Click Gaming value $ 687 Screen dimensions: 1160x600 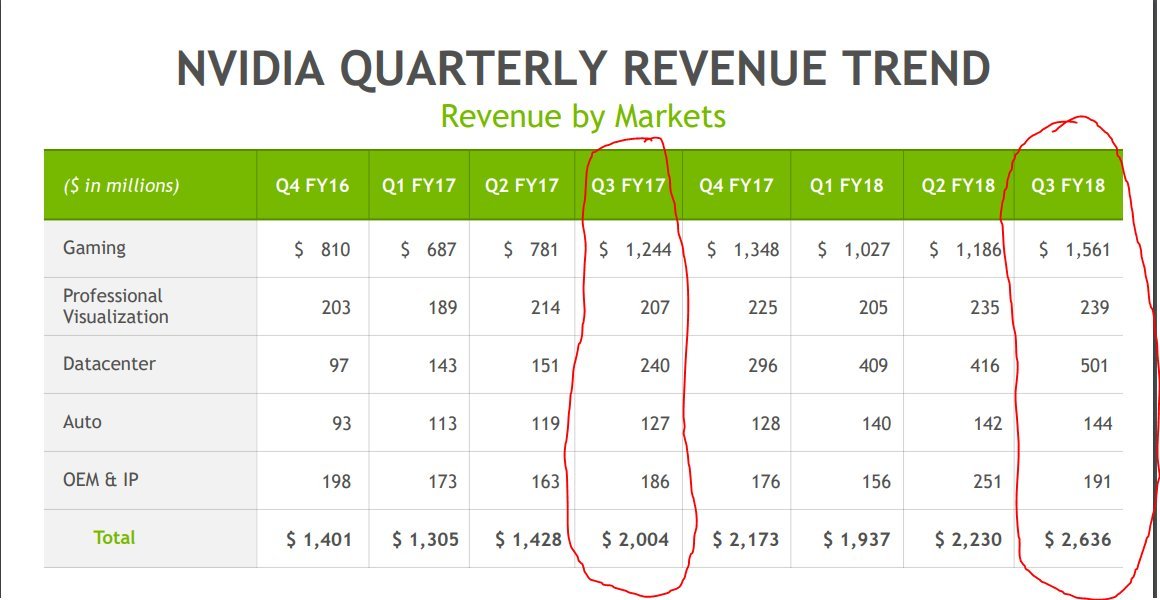coord(428,250)
